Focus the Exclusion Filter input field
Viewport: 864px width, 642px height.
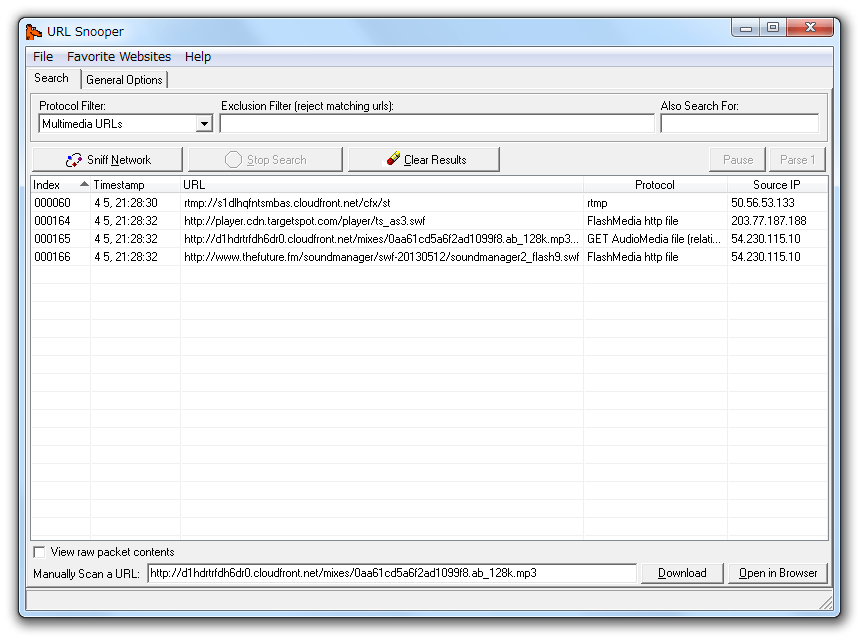pyautogui.click(x=437, y=123)
